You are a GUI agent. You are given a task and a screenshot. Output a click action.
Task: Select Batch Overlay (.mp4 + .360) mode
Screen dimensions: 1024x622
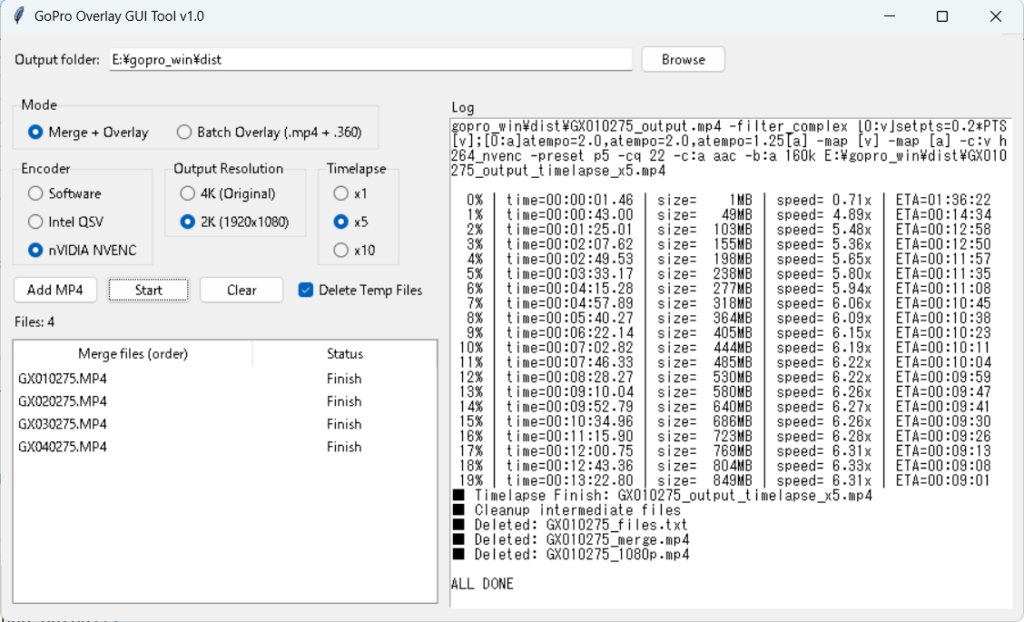184,132
